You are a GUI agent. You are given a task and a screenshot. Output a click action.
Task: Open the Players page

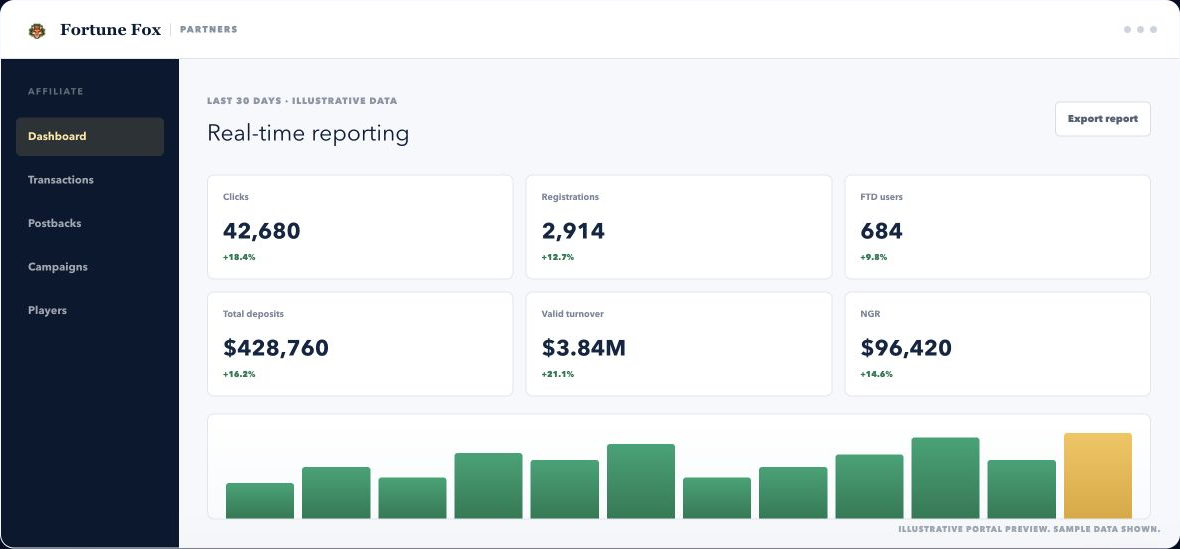point(47,310)
